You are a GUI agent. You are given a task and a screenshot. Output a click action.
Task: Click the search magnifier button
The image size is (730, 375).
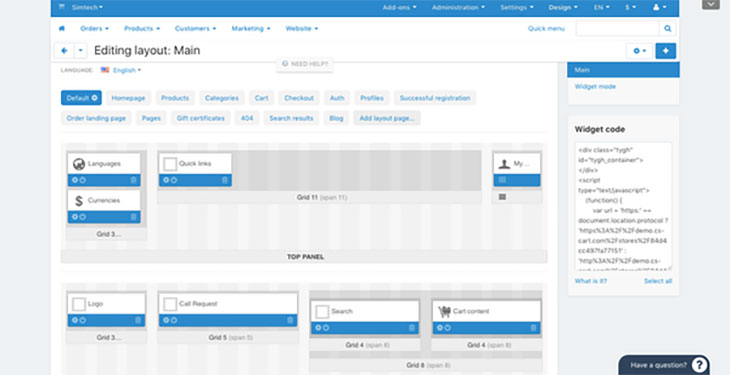(x=668, y=28)
